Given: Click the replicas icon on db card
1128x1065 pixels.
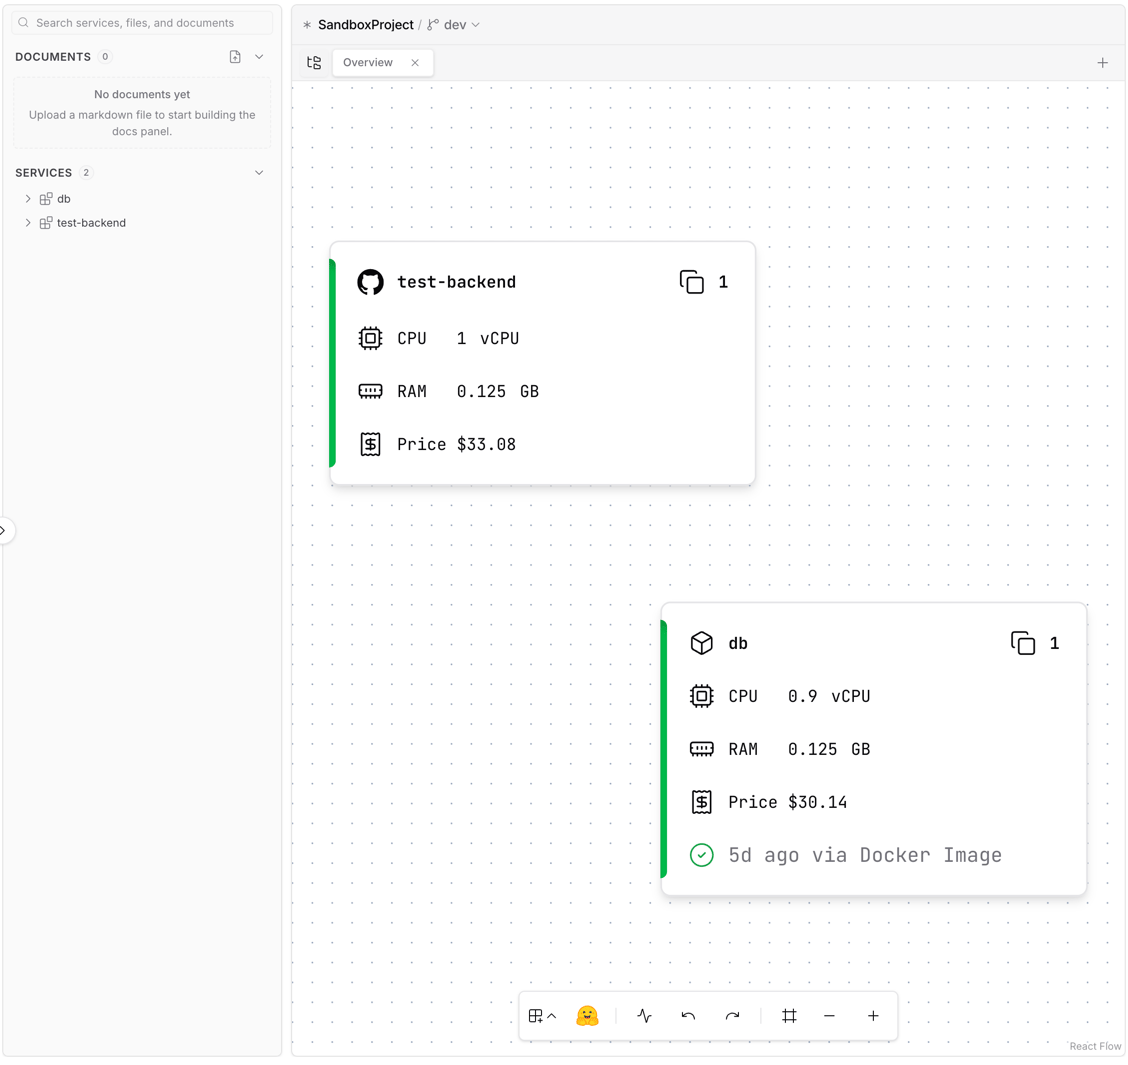Looking at the screenshot, I should click(1023, 643).
